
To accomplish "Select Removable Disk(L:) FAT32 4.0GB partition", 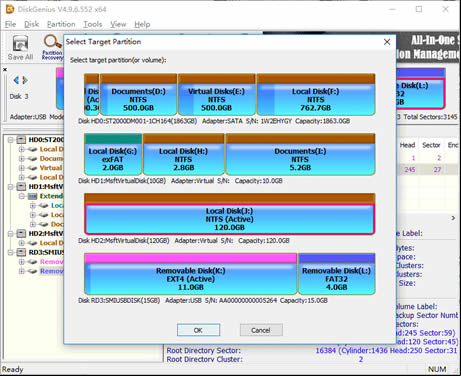I will point(336,274).
